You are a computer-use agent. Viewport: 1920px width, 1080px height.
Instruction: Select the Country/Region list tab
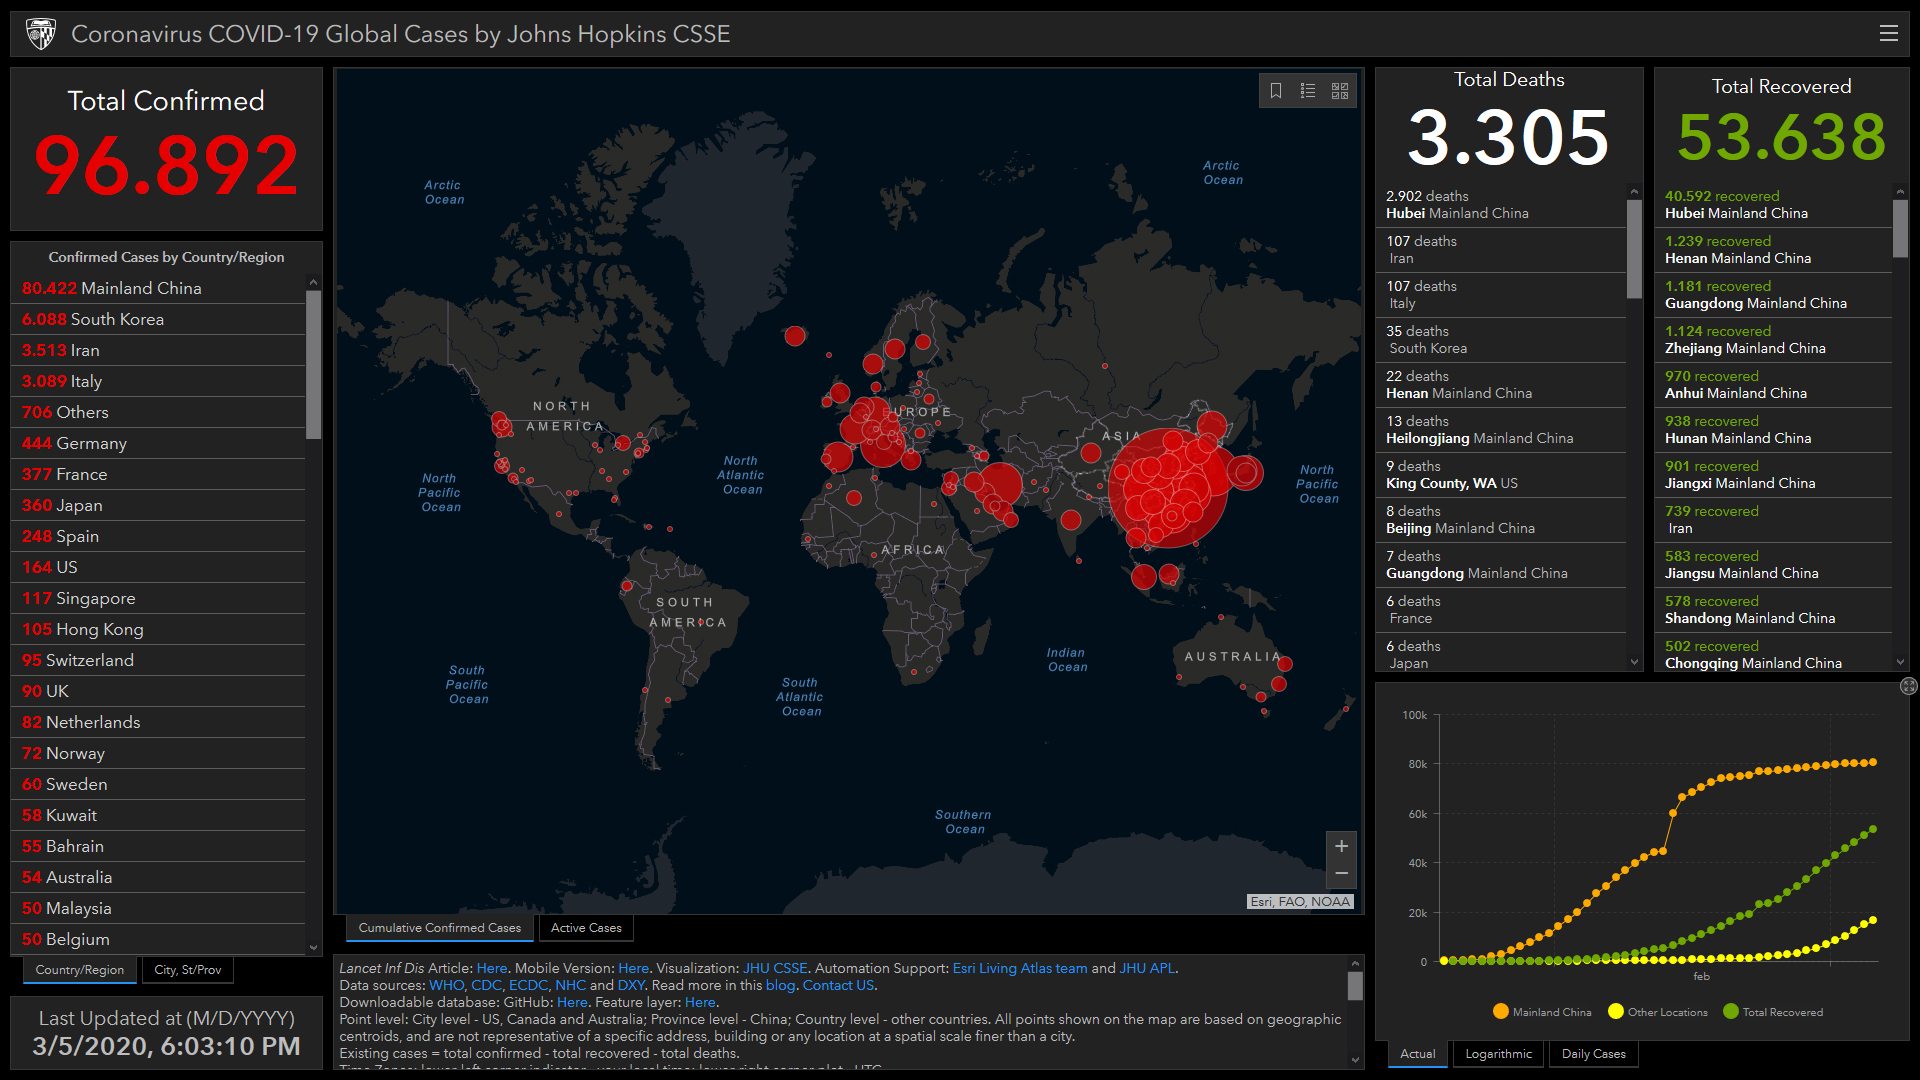80,970
